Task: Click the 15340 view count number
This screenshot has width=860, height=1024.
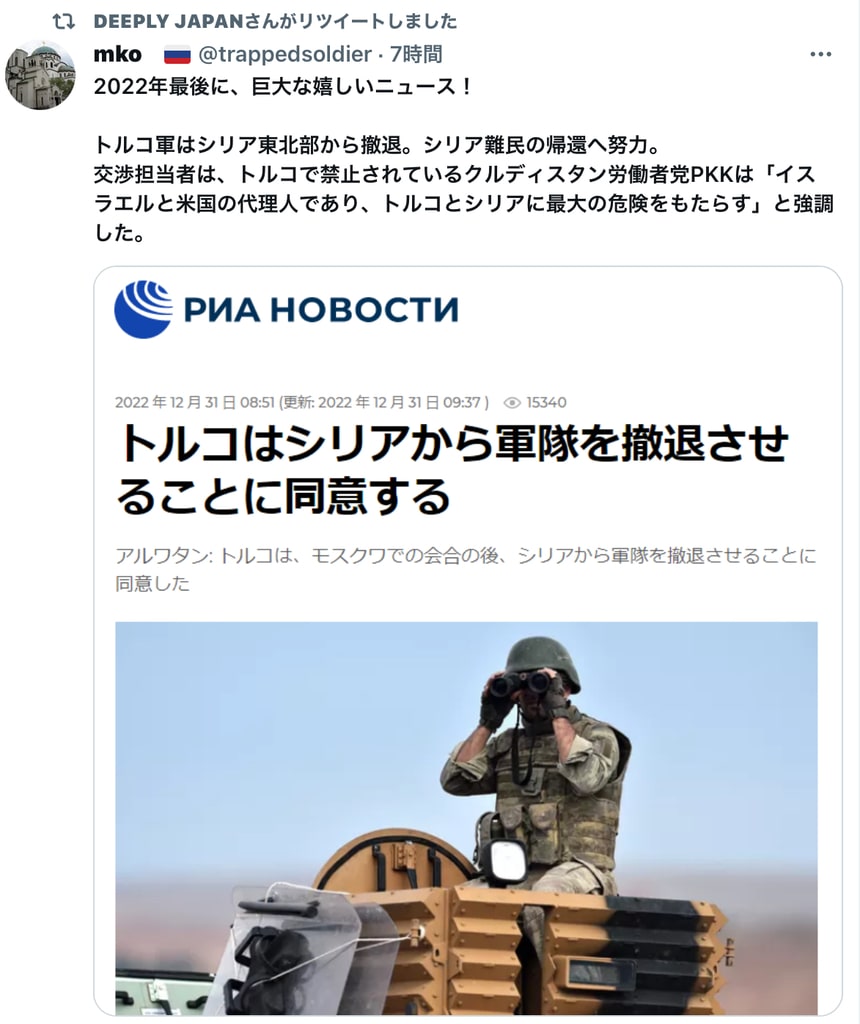Action: 547,402
